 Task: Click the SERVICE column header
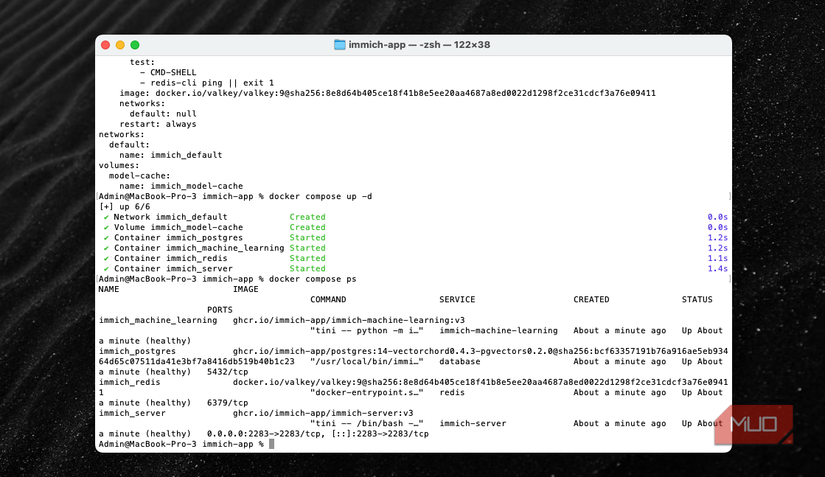tap(457, 300)
